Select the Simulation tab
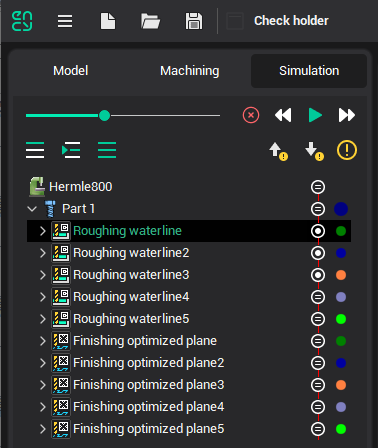The image size is (378, 448). (x=309, y=71)
